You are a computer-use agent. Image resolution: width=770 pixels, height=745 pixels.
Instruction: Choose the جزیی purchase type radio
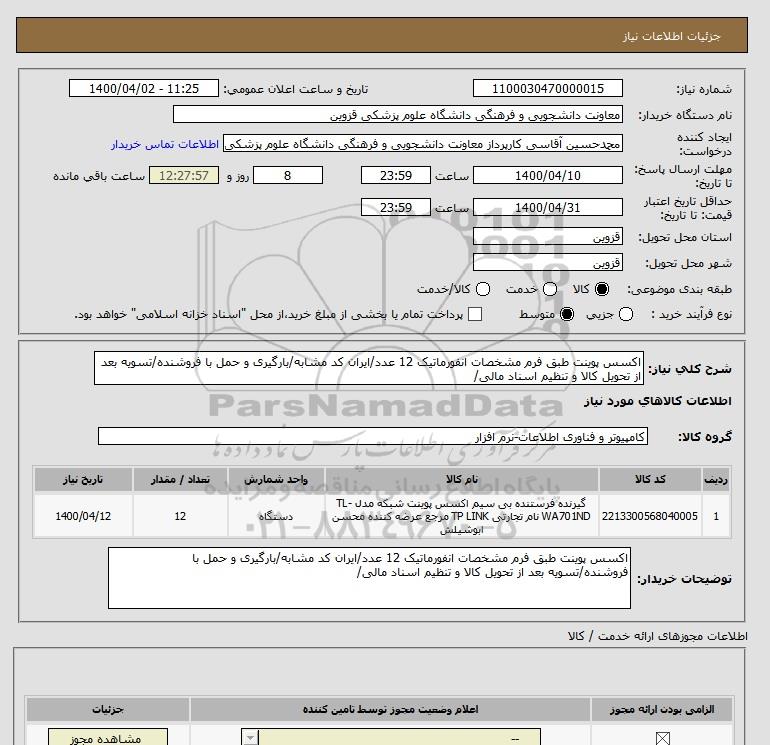pyautogui.click(x=626, y=314)
